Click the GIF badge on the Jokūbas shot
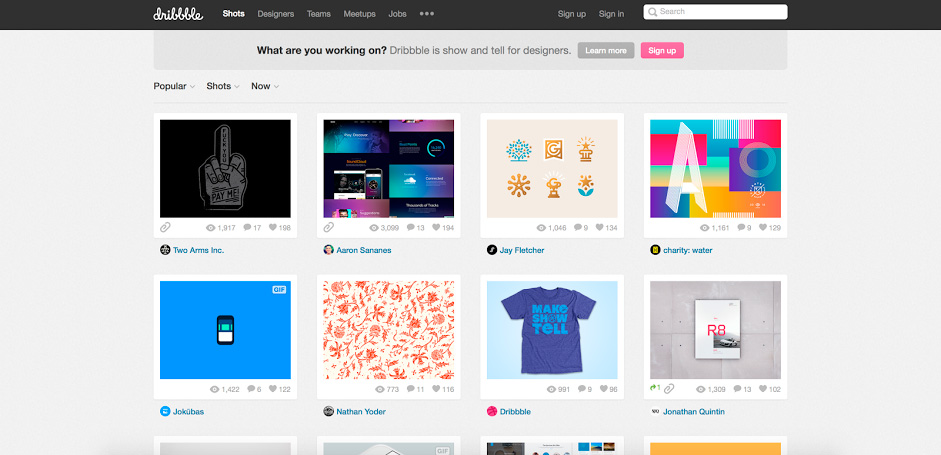 click(279, 289)
